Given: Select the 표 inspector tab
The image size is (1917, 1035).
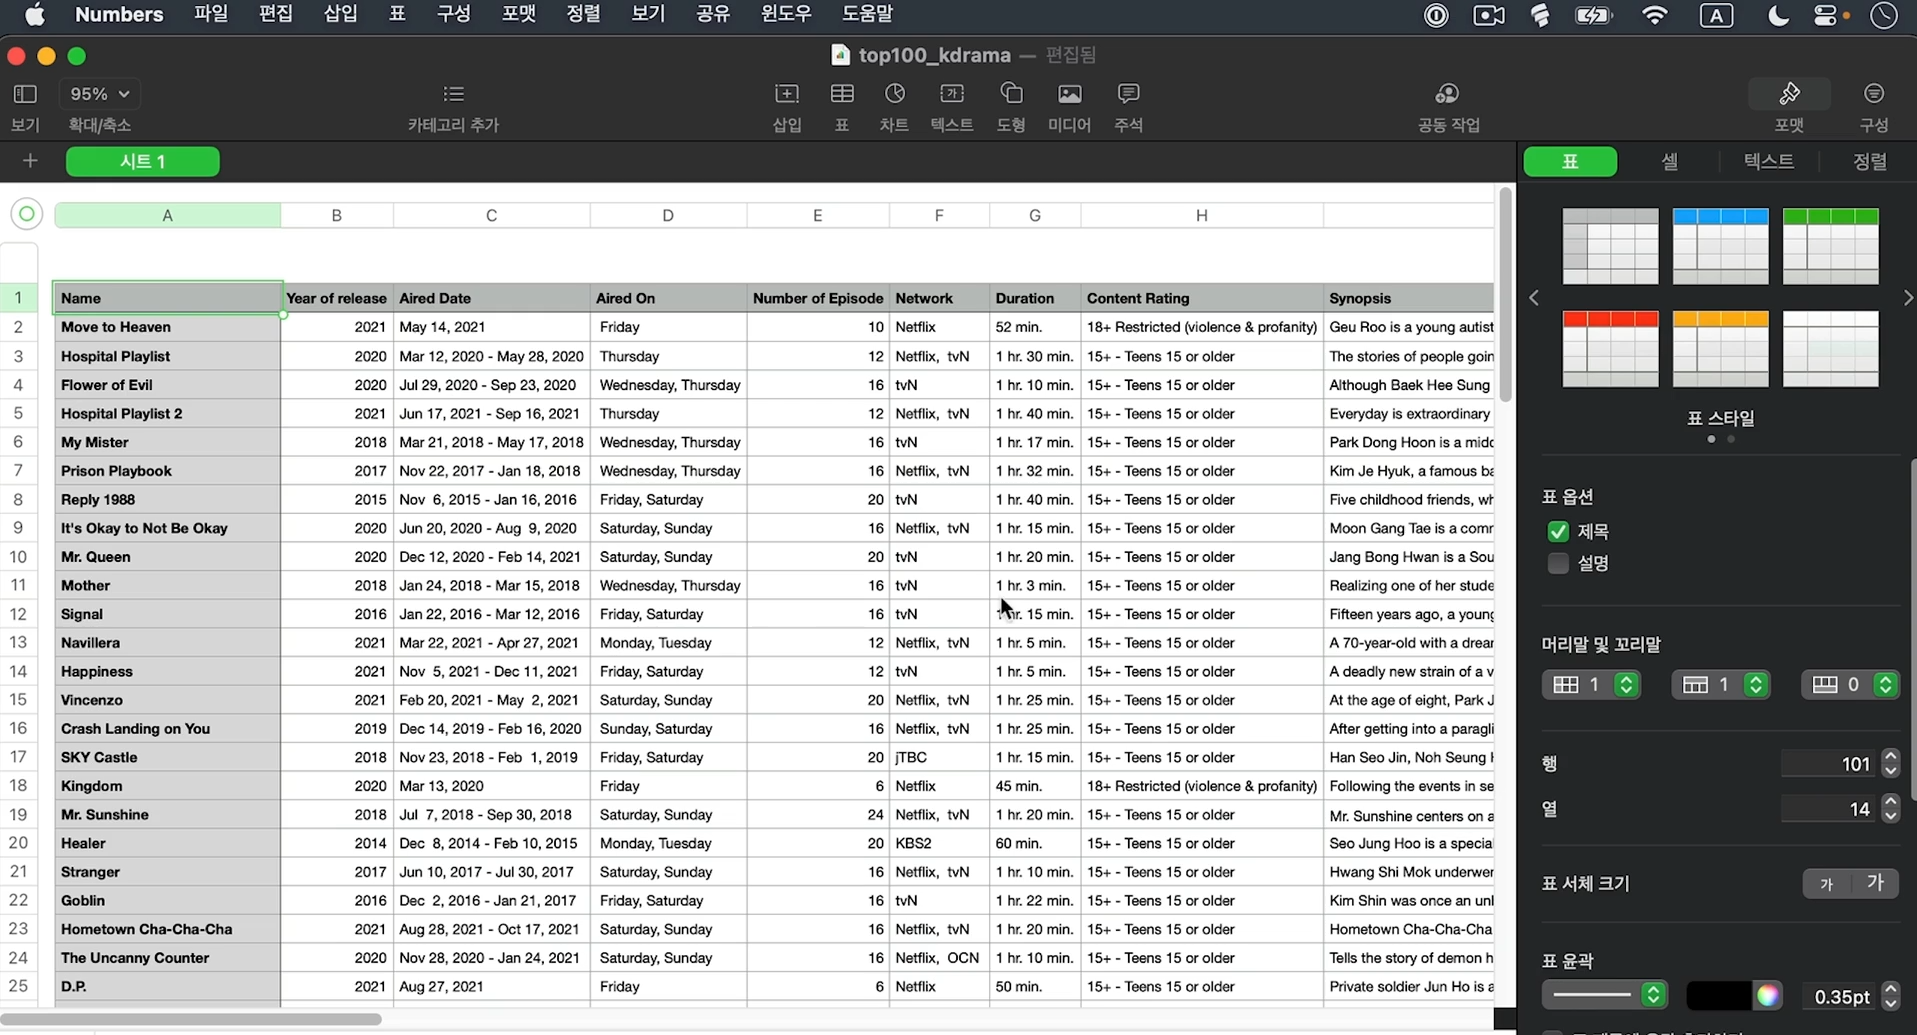Looking at the screenshot, I should pyautogui.click(x=1570, y=161).
